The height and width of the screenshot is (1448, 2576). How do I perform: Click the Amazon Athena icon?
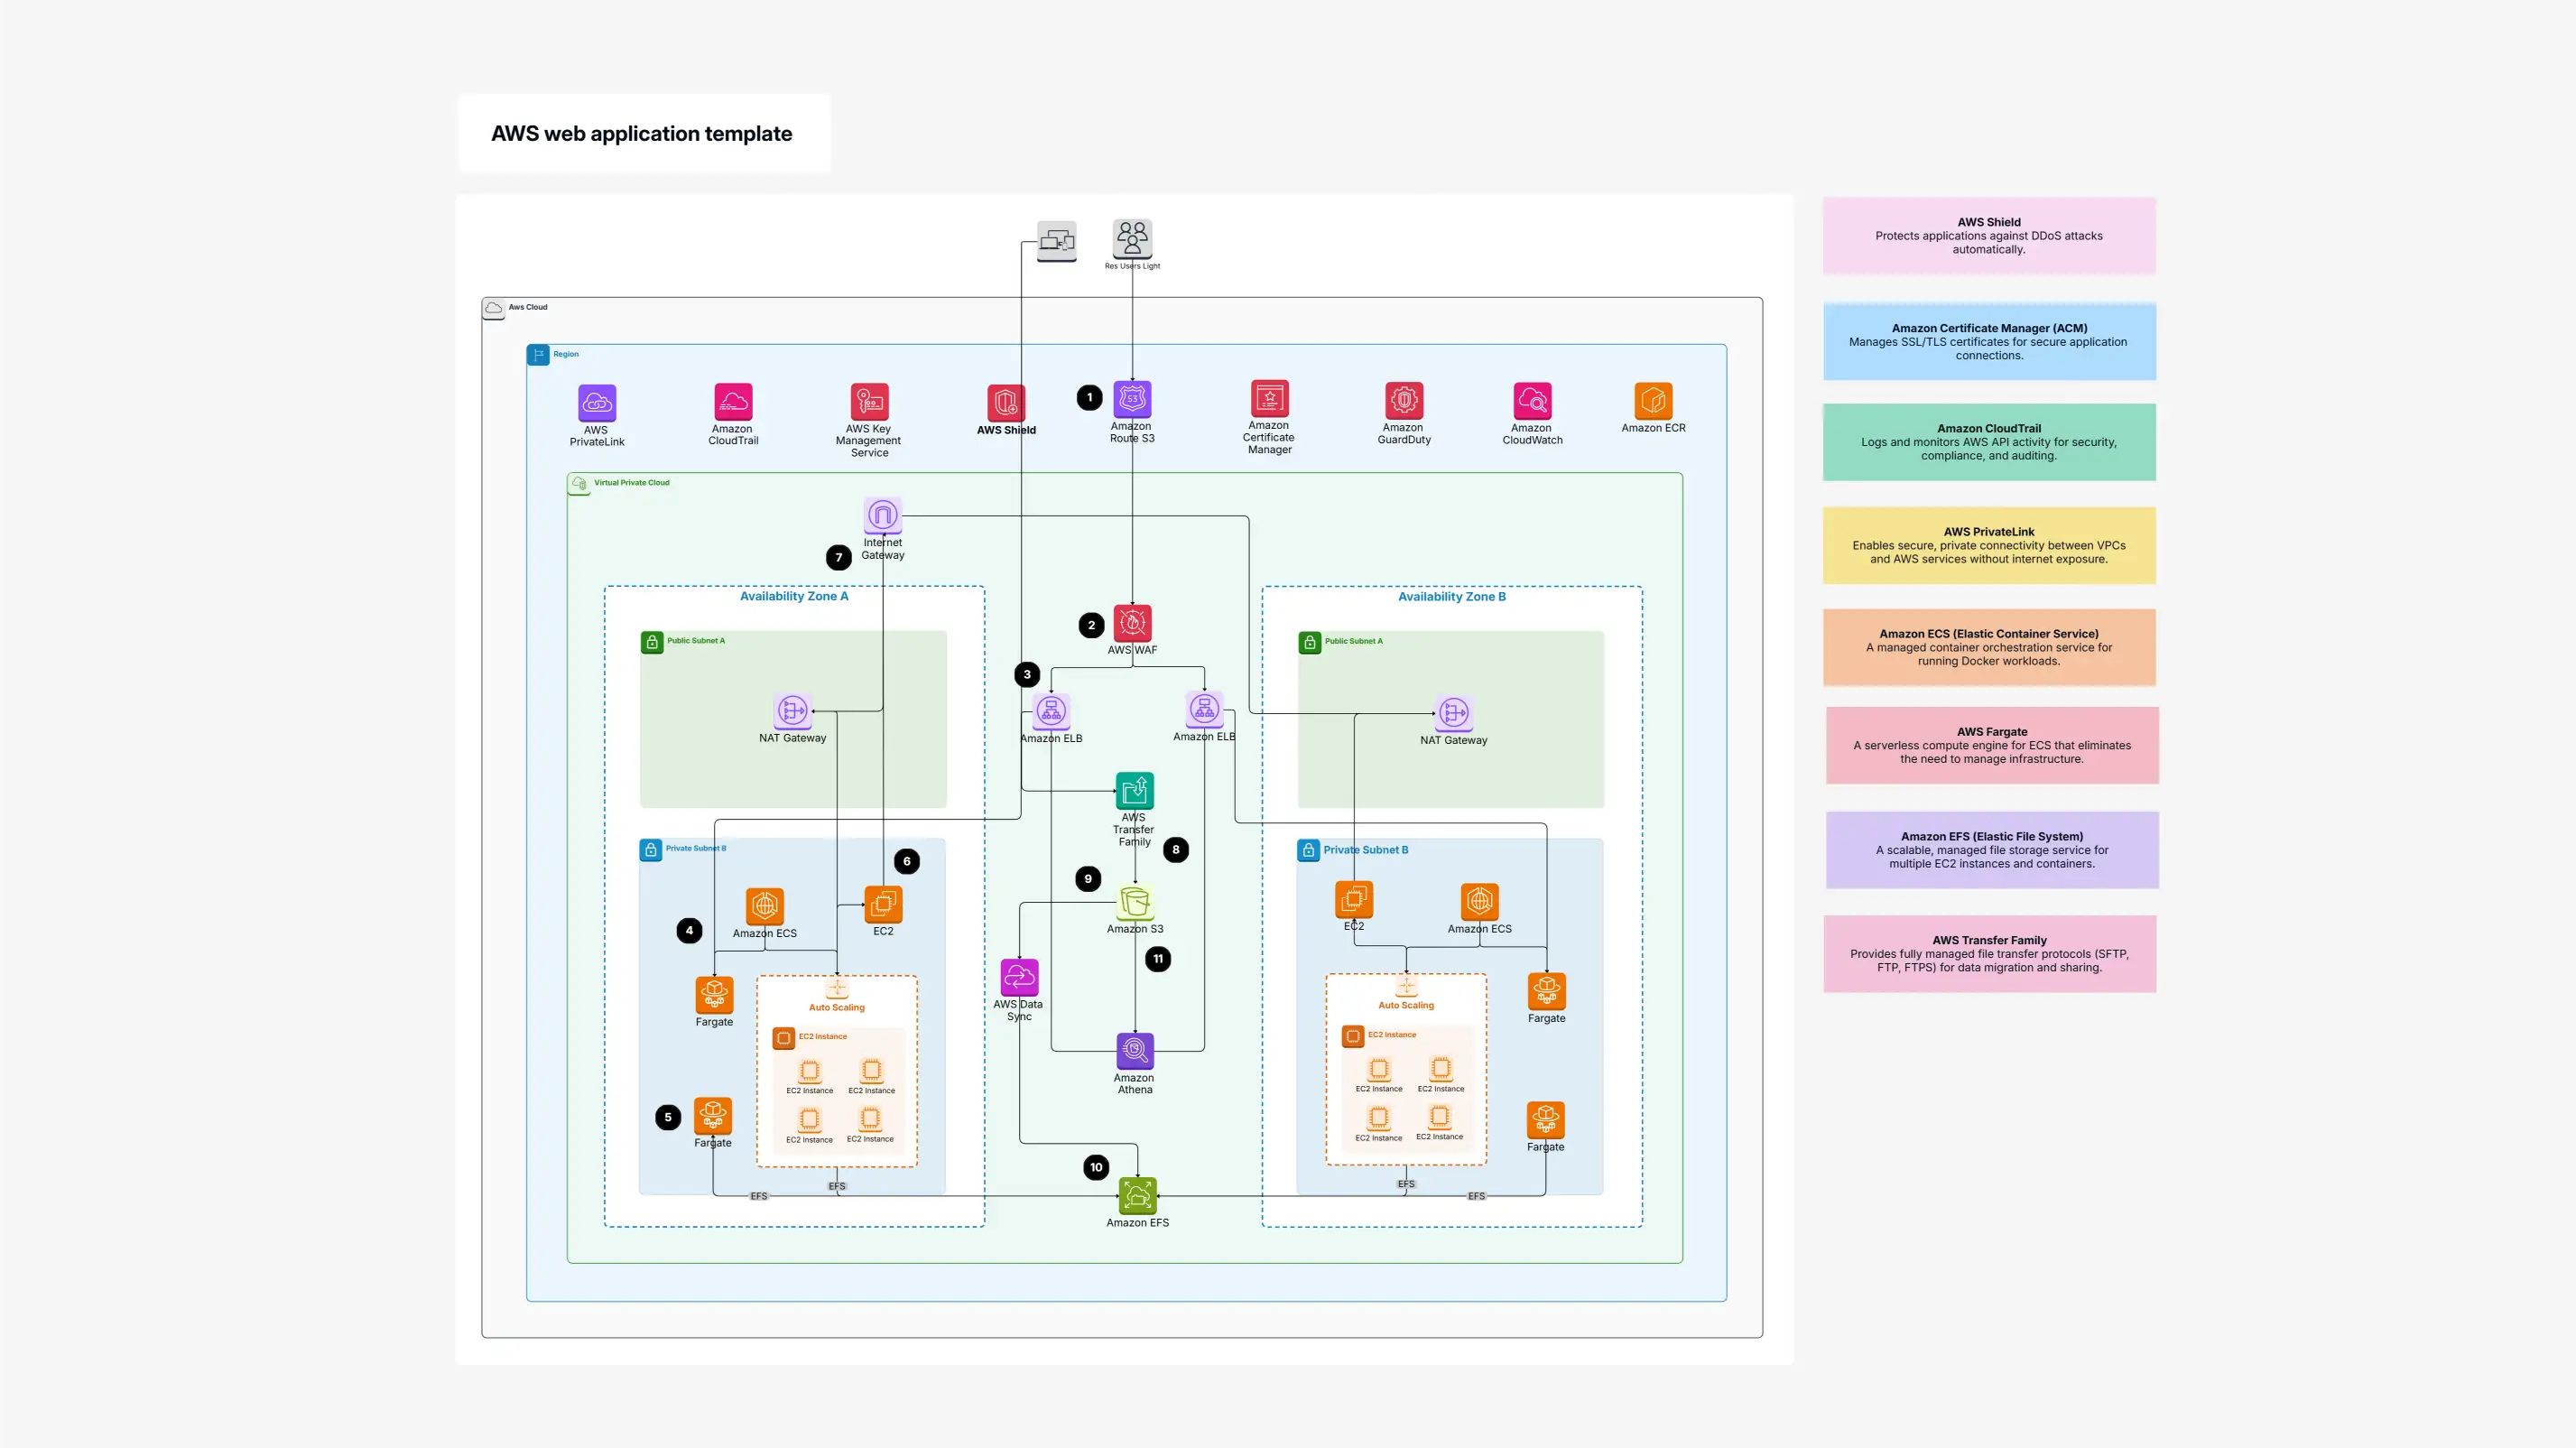(1134, 1051)
